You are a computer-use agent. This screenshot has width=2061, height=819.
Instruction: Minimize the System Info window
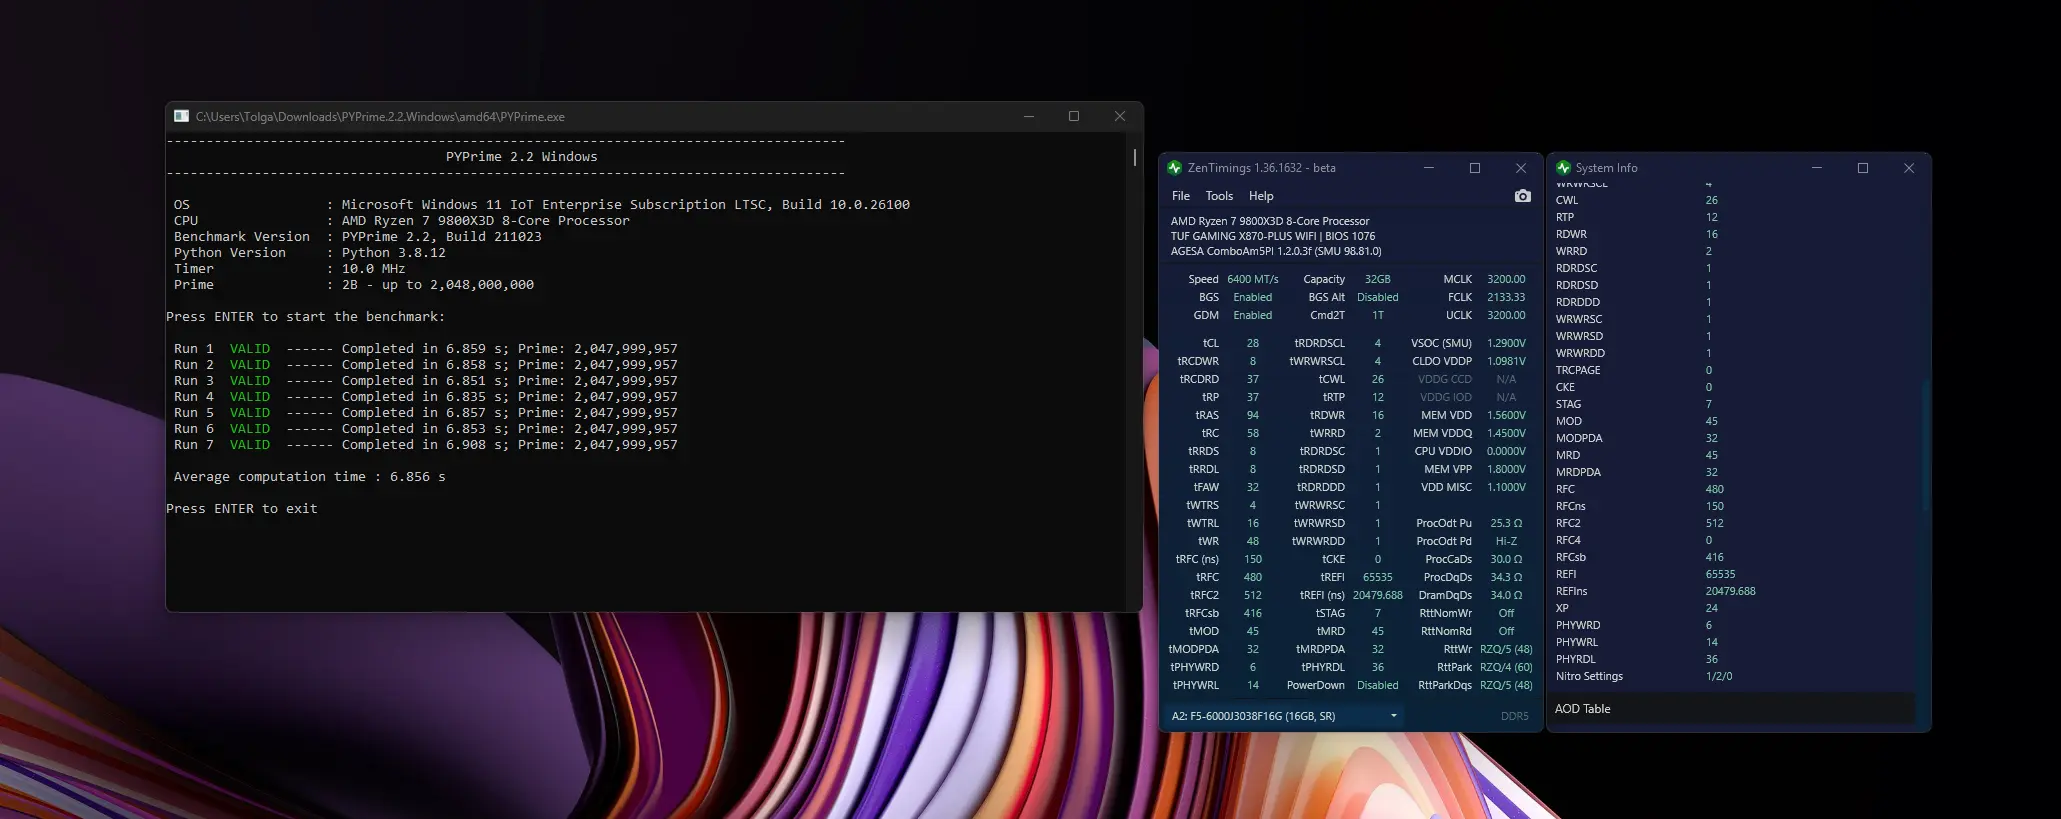tap(1816, 168)
